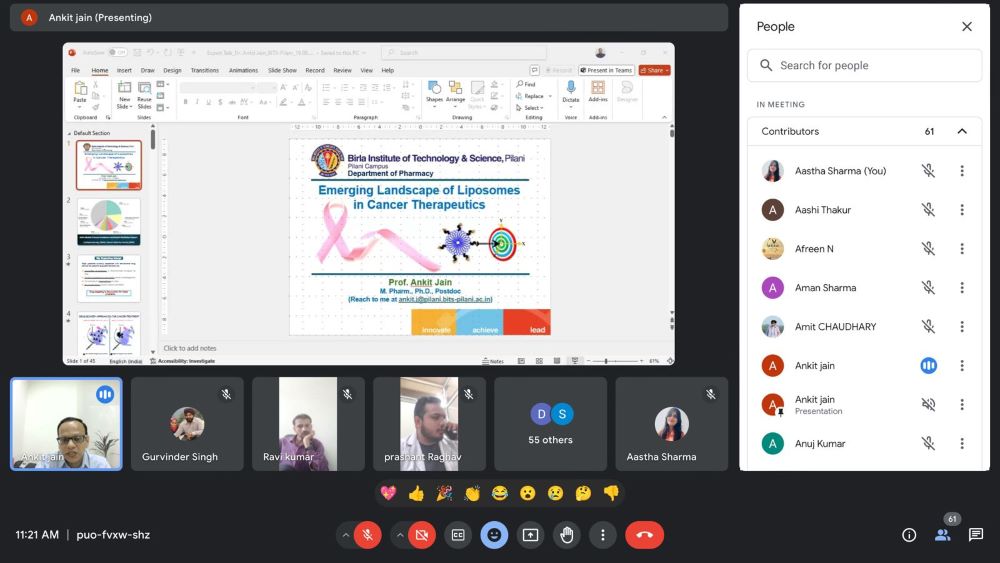Viewport: 1000px width, 563px height.
Task: Open the three-dot more options menu
Action: coord(603,535)
